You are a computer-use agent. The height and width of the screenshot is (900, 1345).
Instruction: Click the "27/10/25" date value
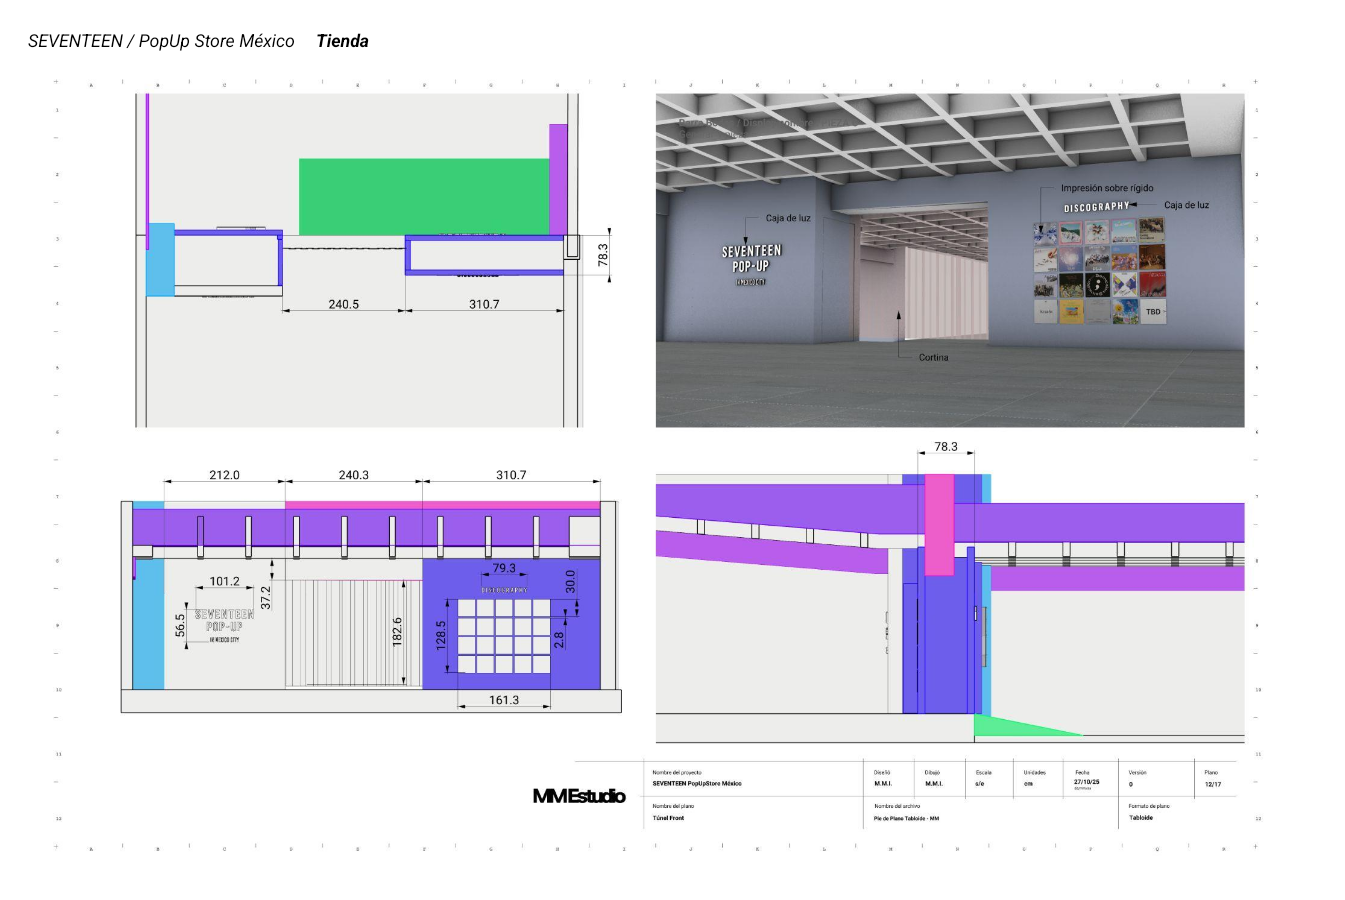pyautogui.click(x=1086, y=782)
